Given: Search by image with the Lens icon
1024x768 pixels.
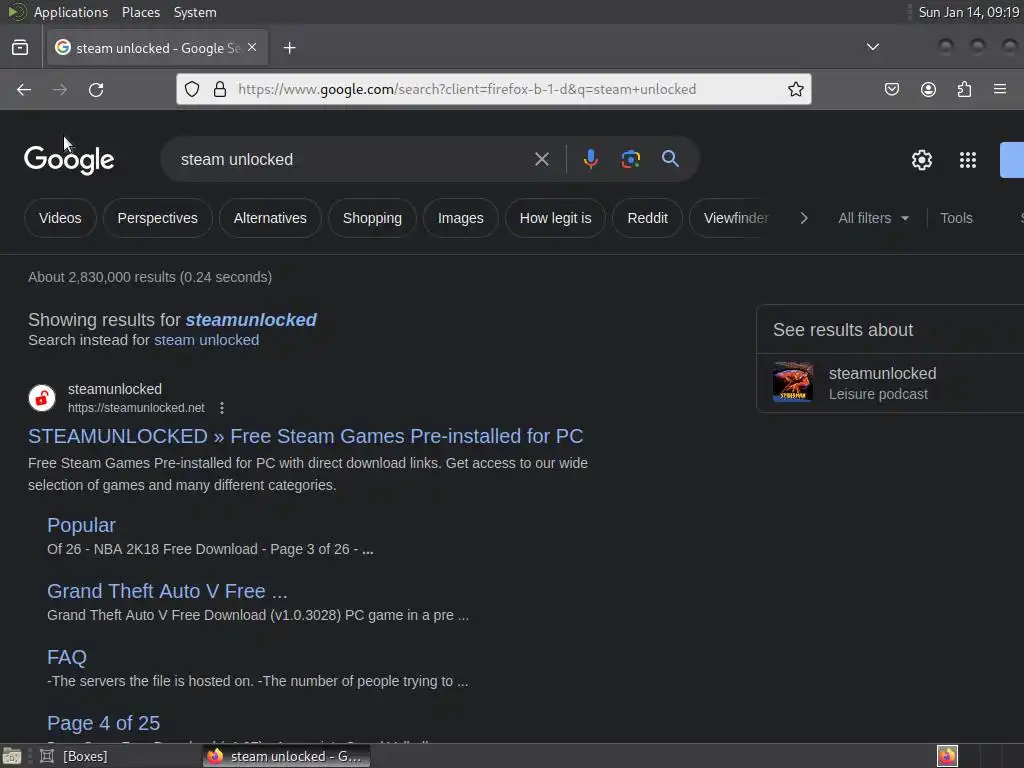Looking at the screenshot, I should [x=630, y=159].
